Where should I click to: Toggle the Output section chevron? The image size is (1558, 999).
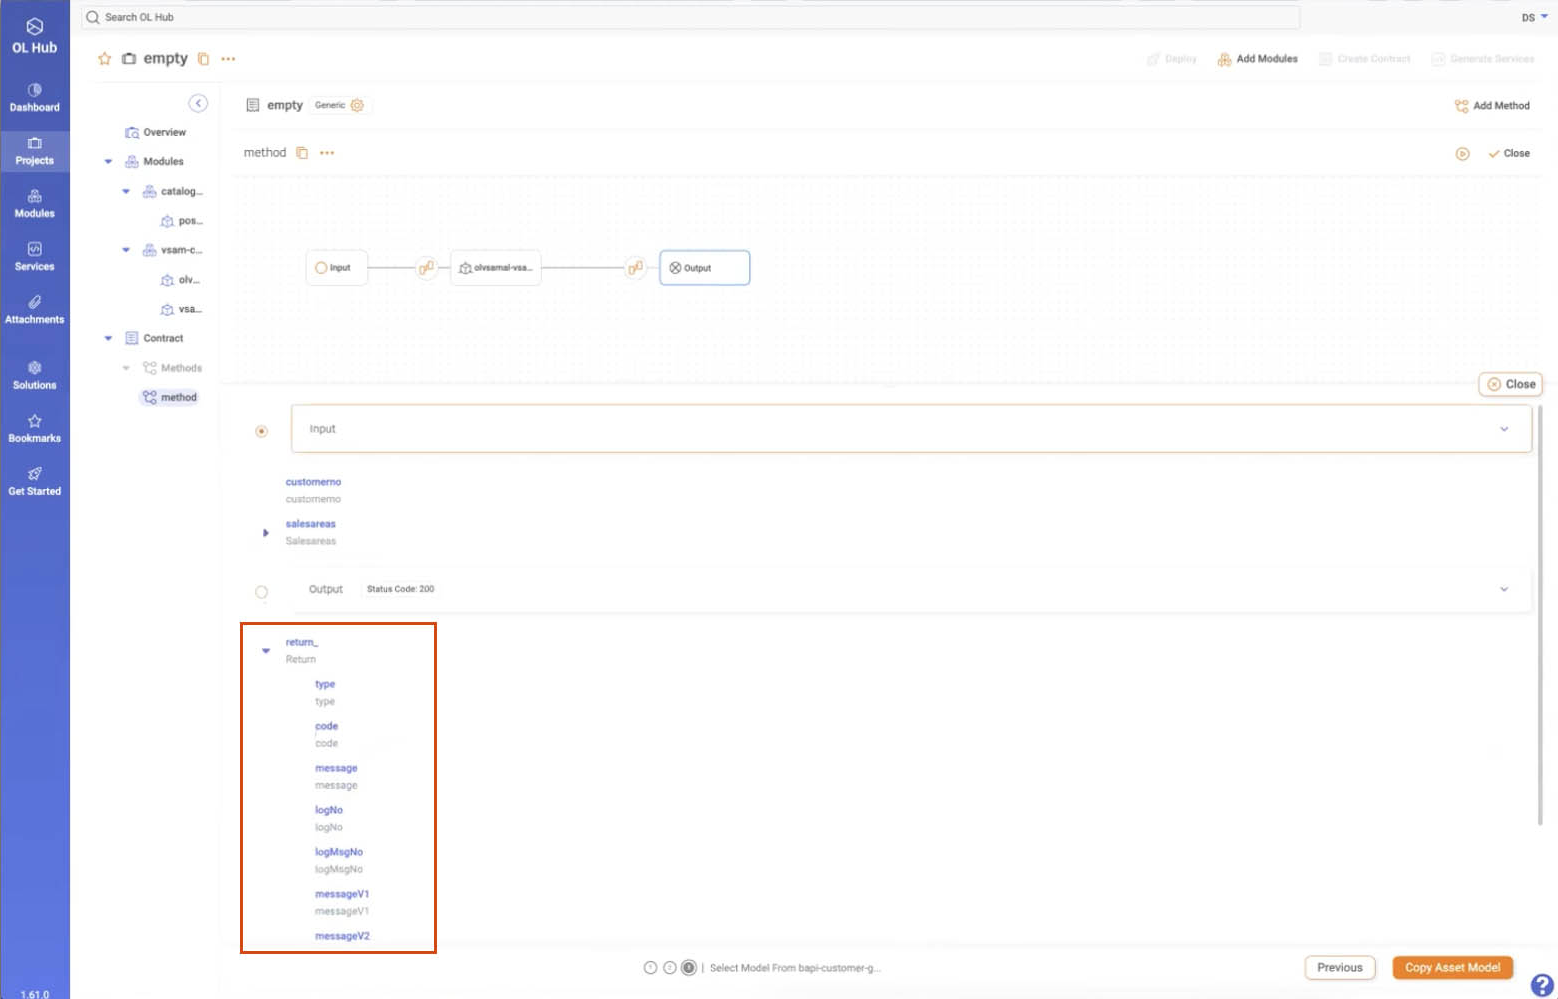[1504, 589]
